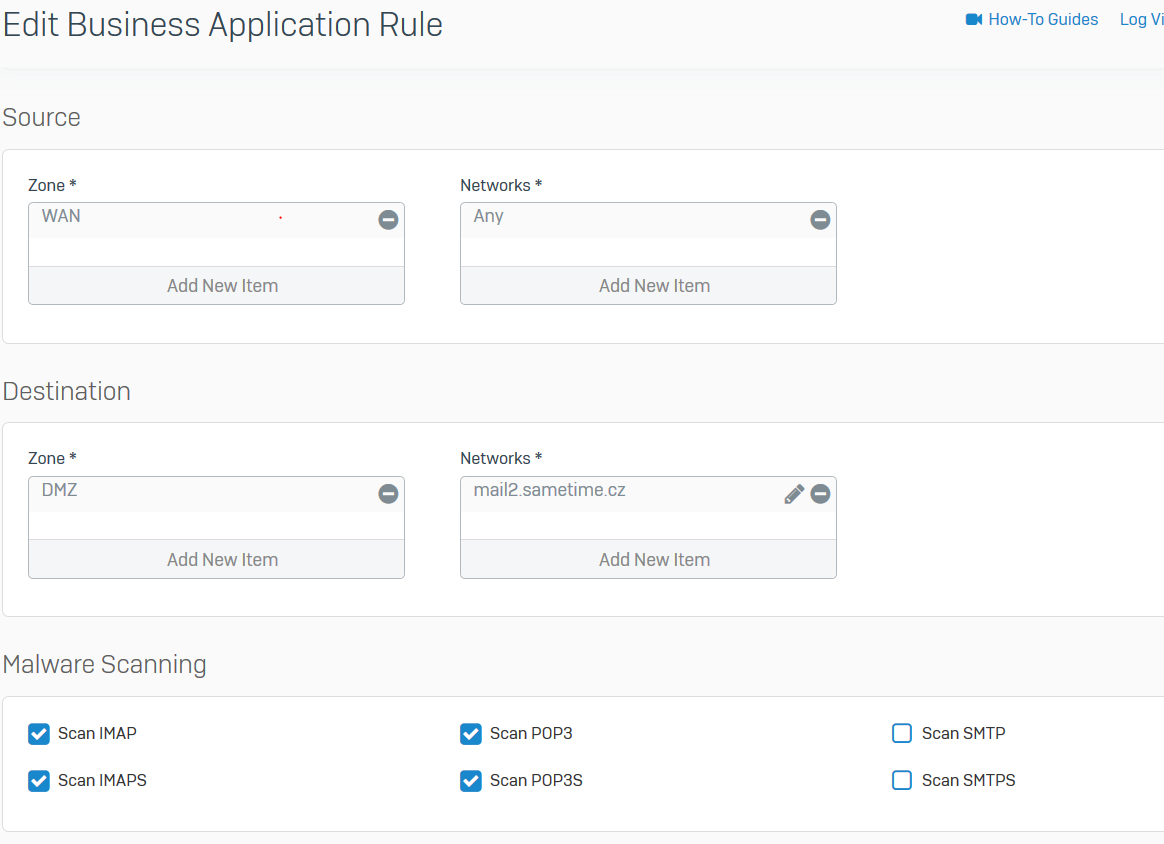Enable the Scan SMTPS checkbox
This screenshot has width=1164, height=844.
point(902,781)
